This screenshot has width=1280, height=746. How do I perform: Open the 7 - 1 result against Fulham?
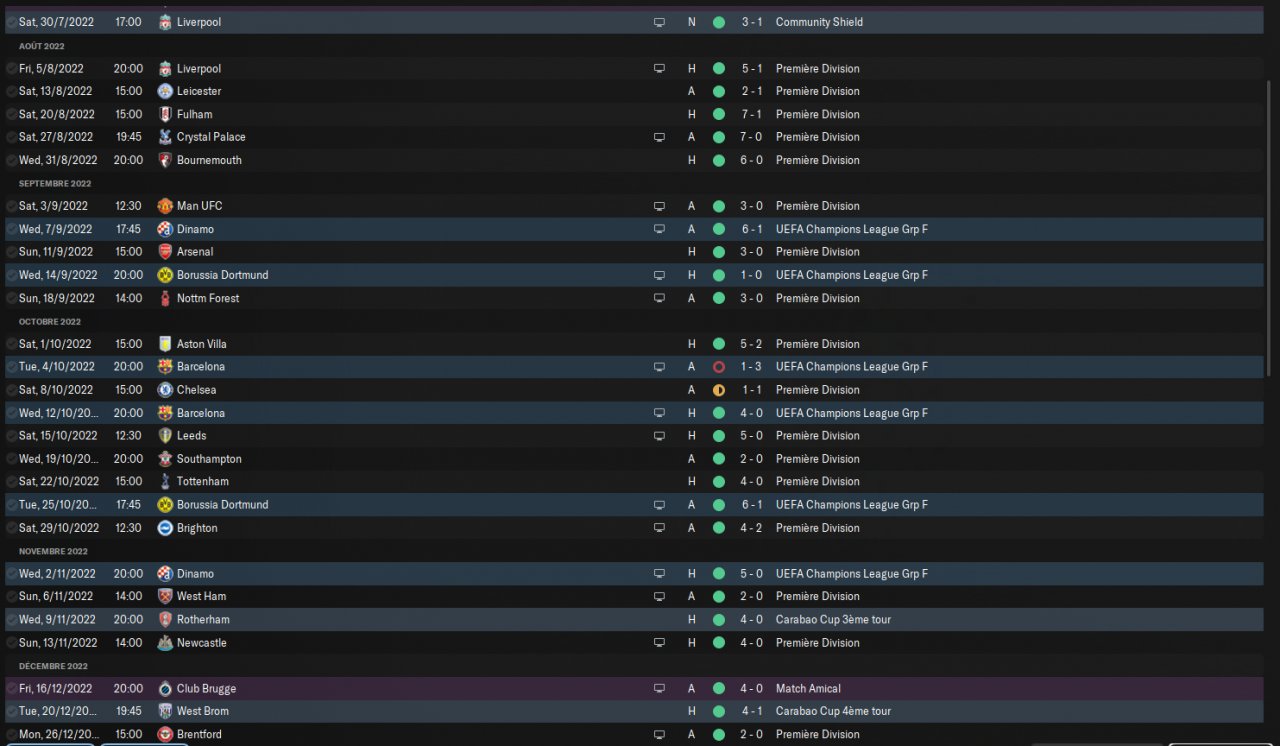[x=752, y=114]
